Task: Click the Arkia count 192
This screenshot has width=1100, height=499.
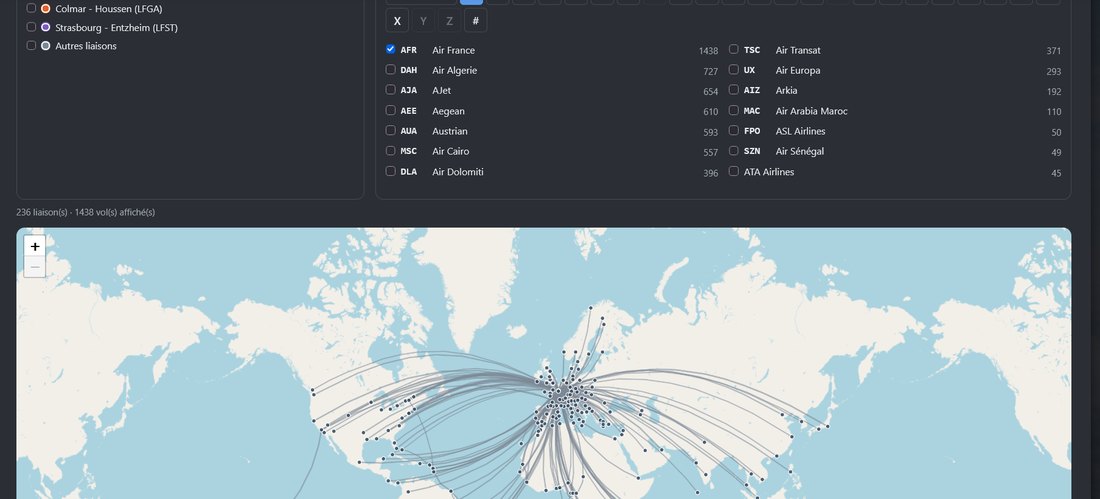Action: coord(1054,92)
